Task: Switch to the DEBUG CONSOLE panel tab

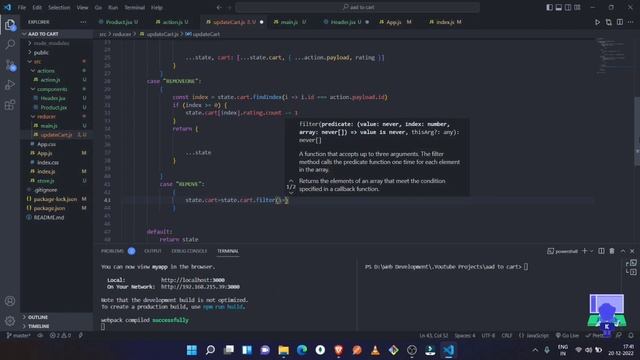Action: [189, 251]
